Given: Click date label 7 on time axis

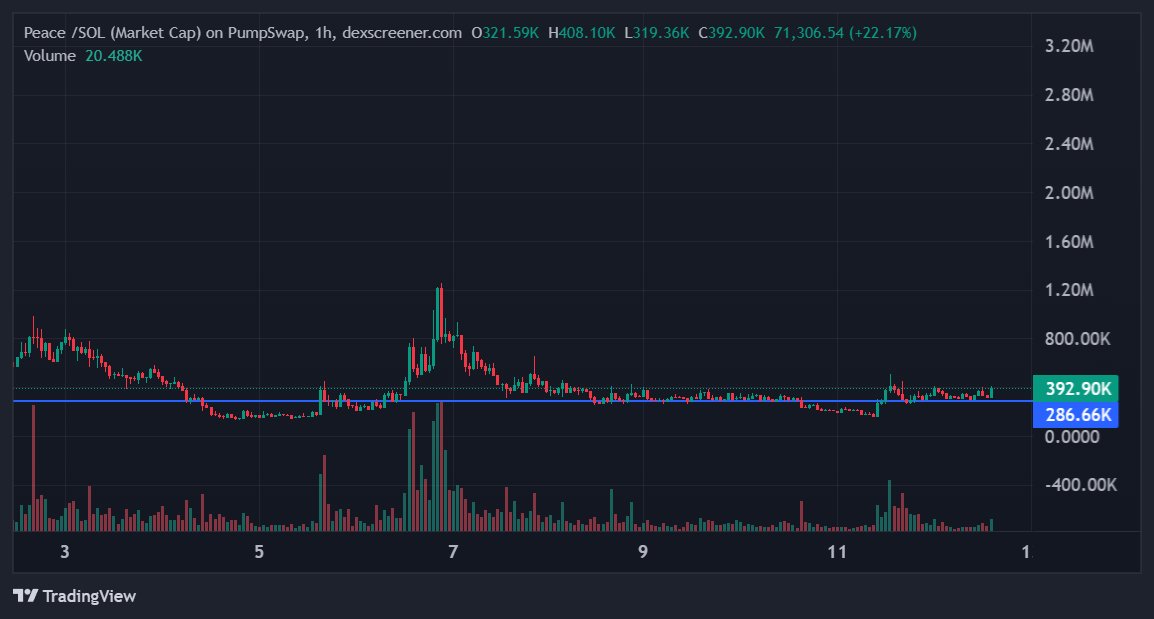Looking at the screenshot, I should coord(453,552).
